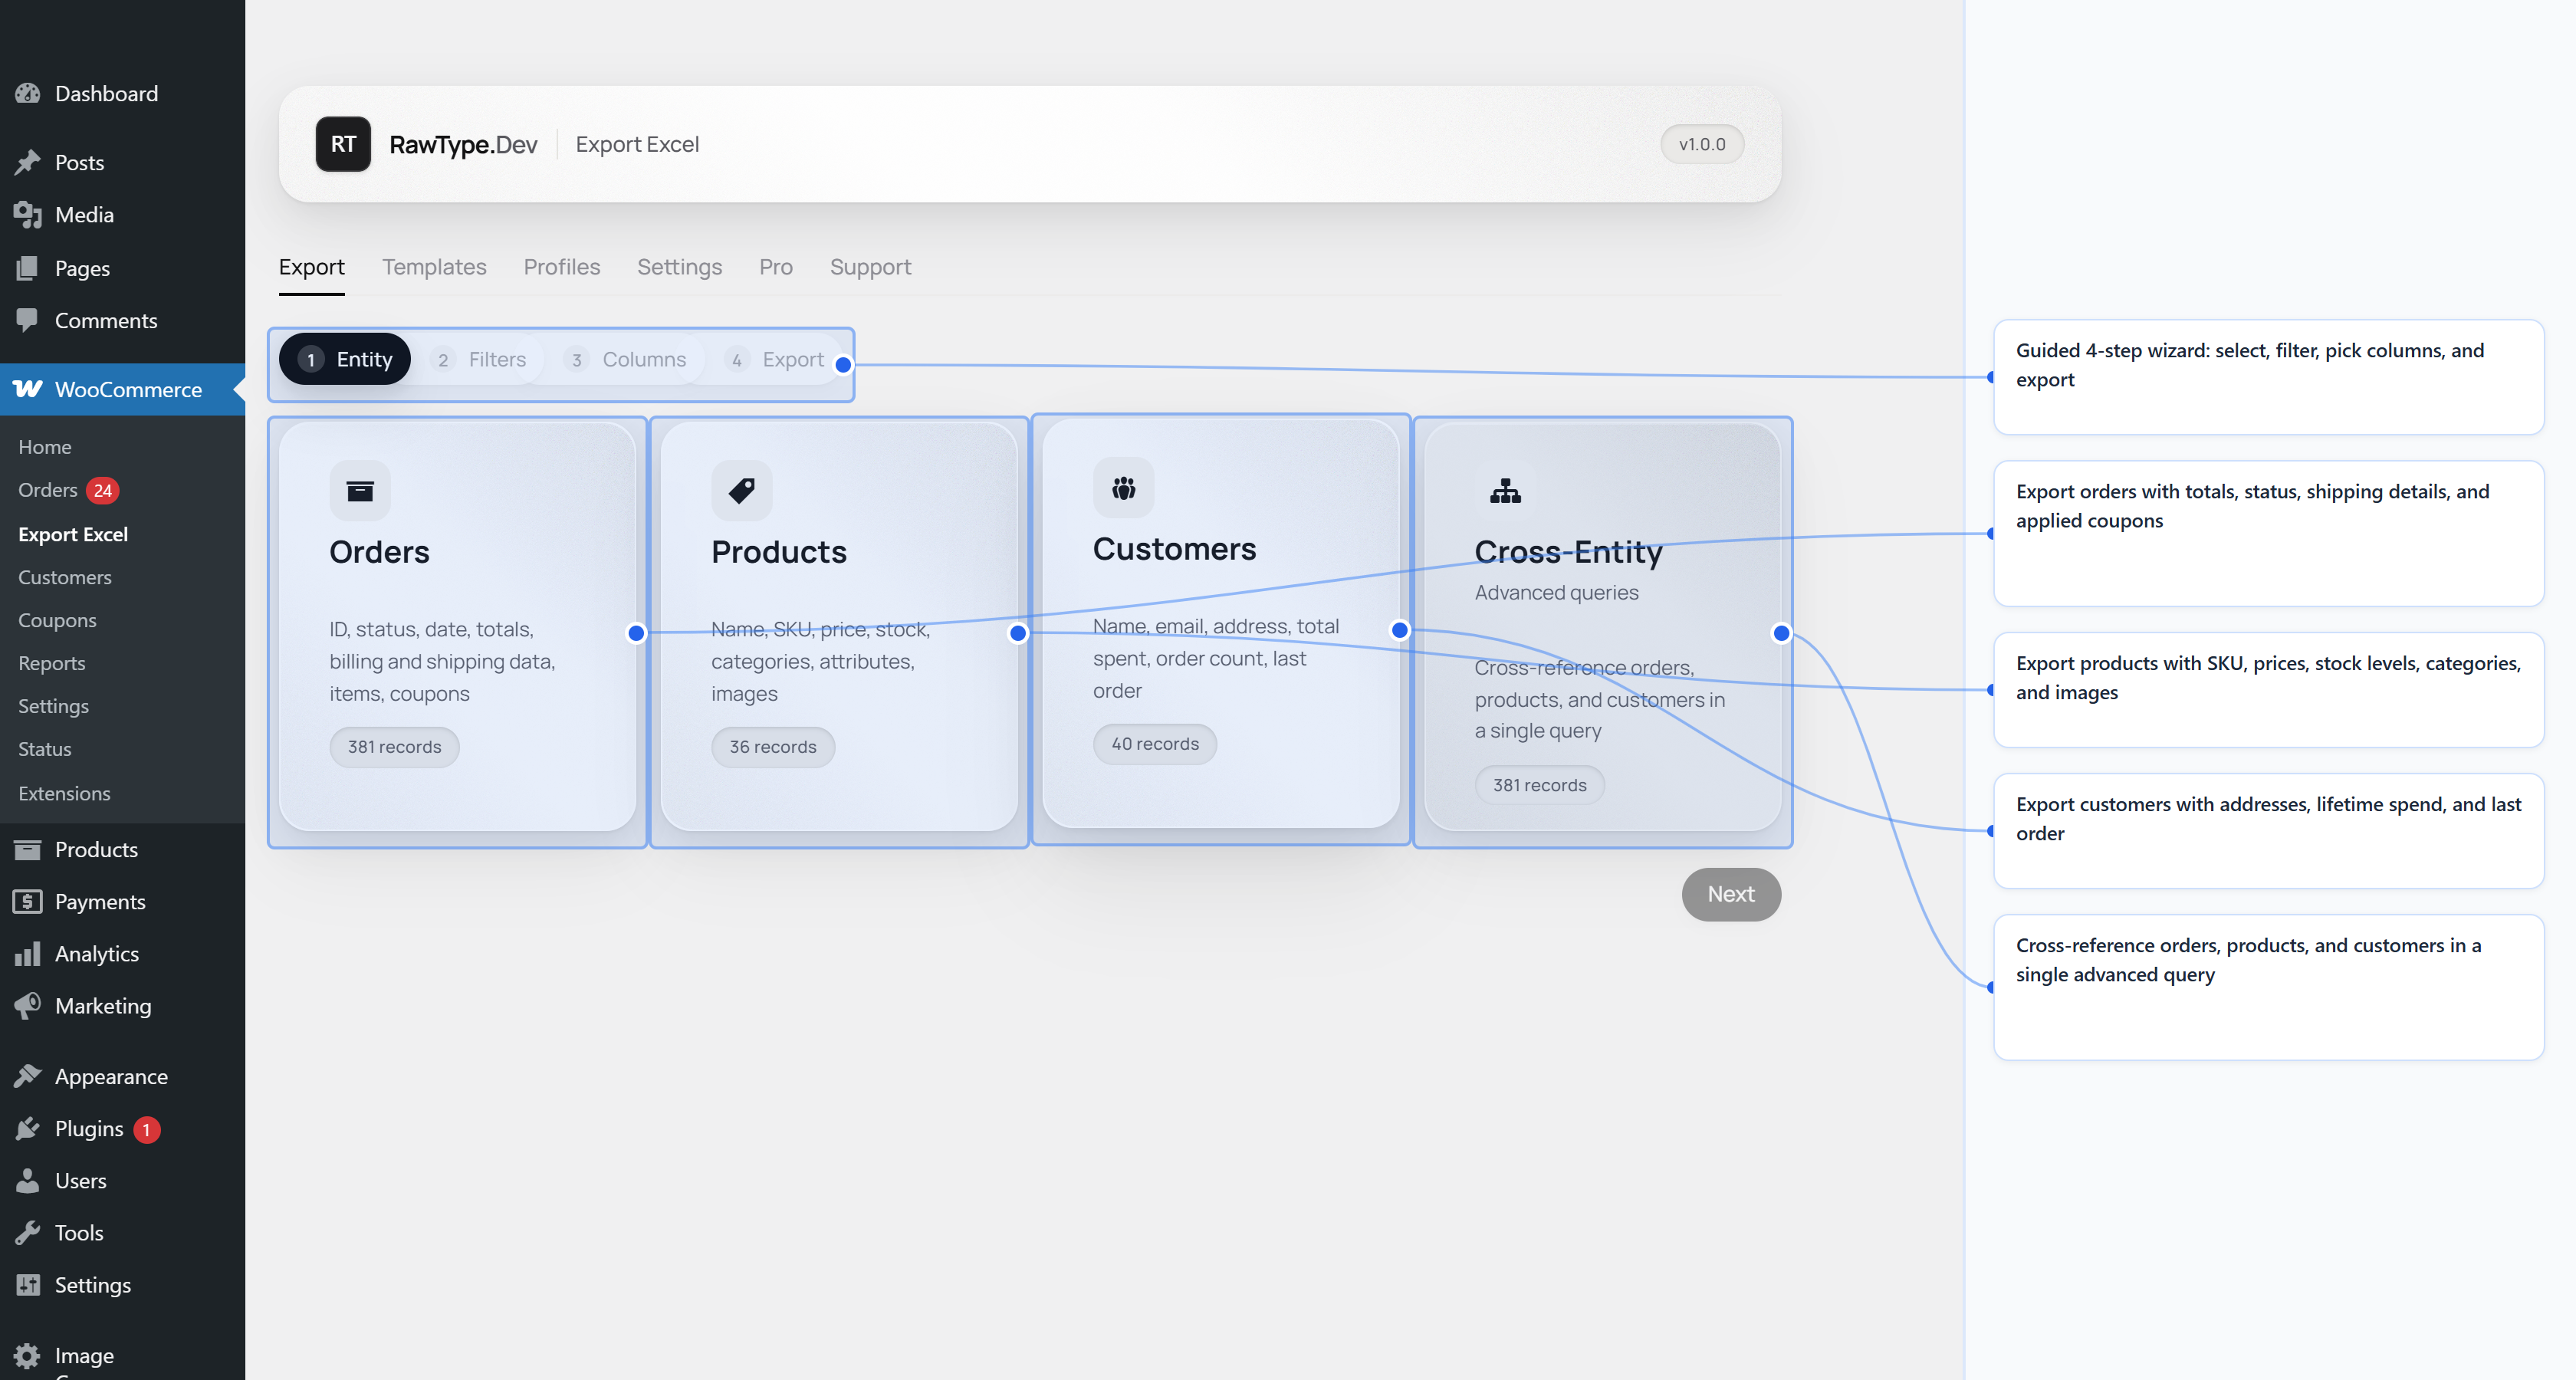Open Export Excel submenu link
This screenshot has height=1380, width=2576.
click(73, 534)
